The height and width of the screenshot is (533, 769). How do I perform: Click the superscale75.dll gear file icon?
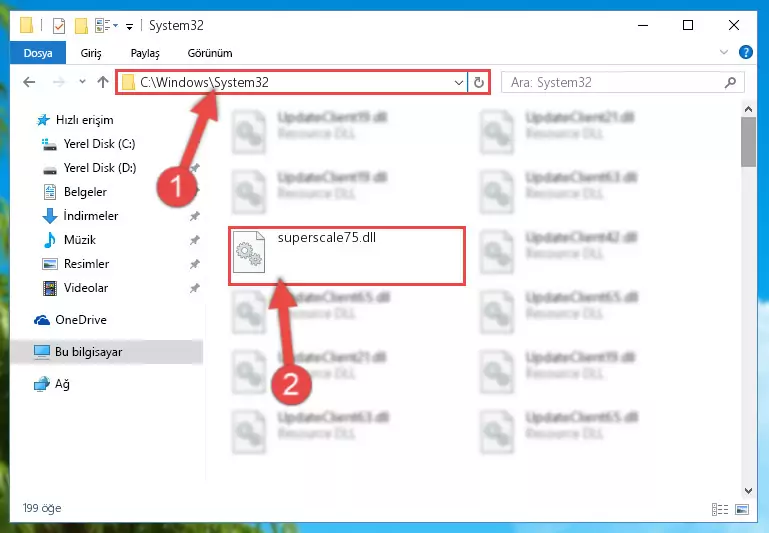pyautogui.click(x=249, y=252)
